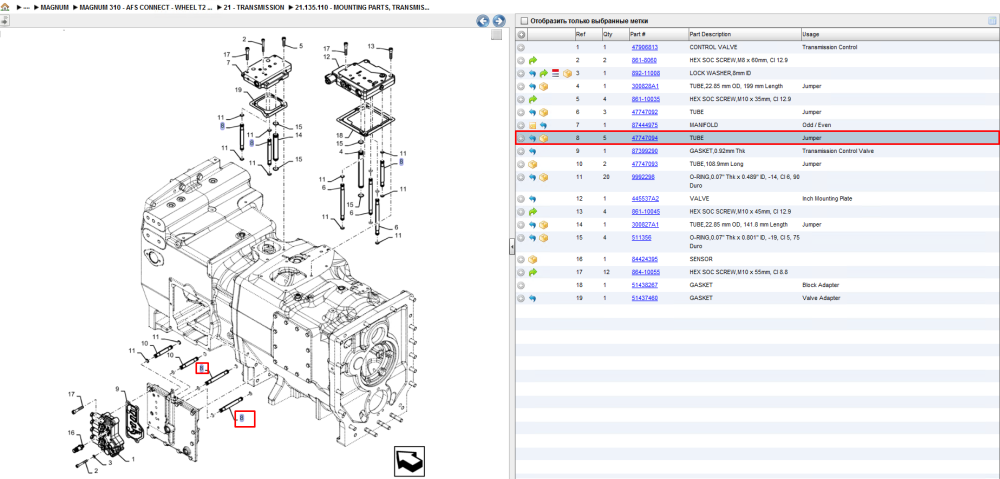Click callout 16 next to the sensor on the diagram
The height and width of the screenshot is (479, 1000).
pos(72,432)
